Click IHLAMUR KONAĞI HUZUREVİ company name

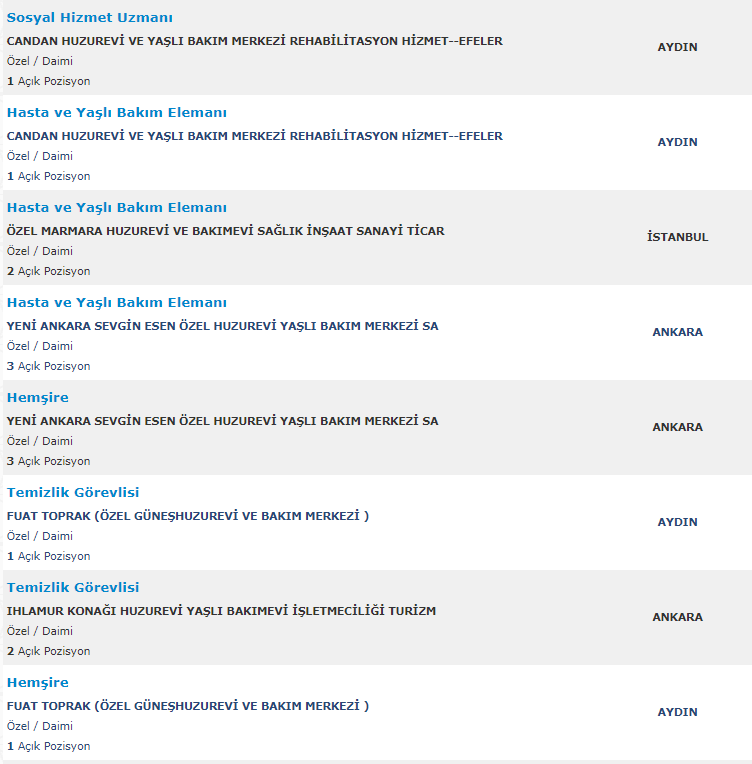tap(221, 611)
